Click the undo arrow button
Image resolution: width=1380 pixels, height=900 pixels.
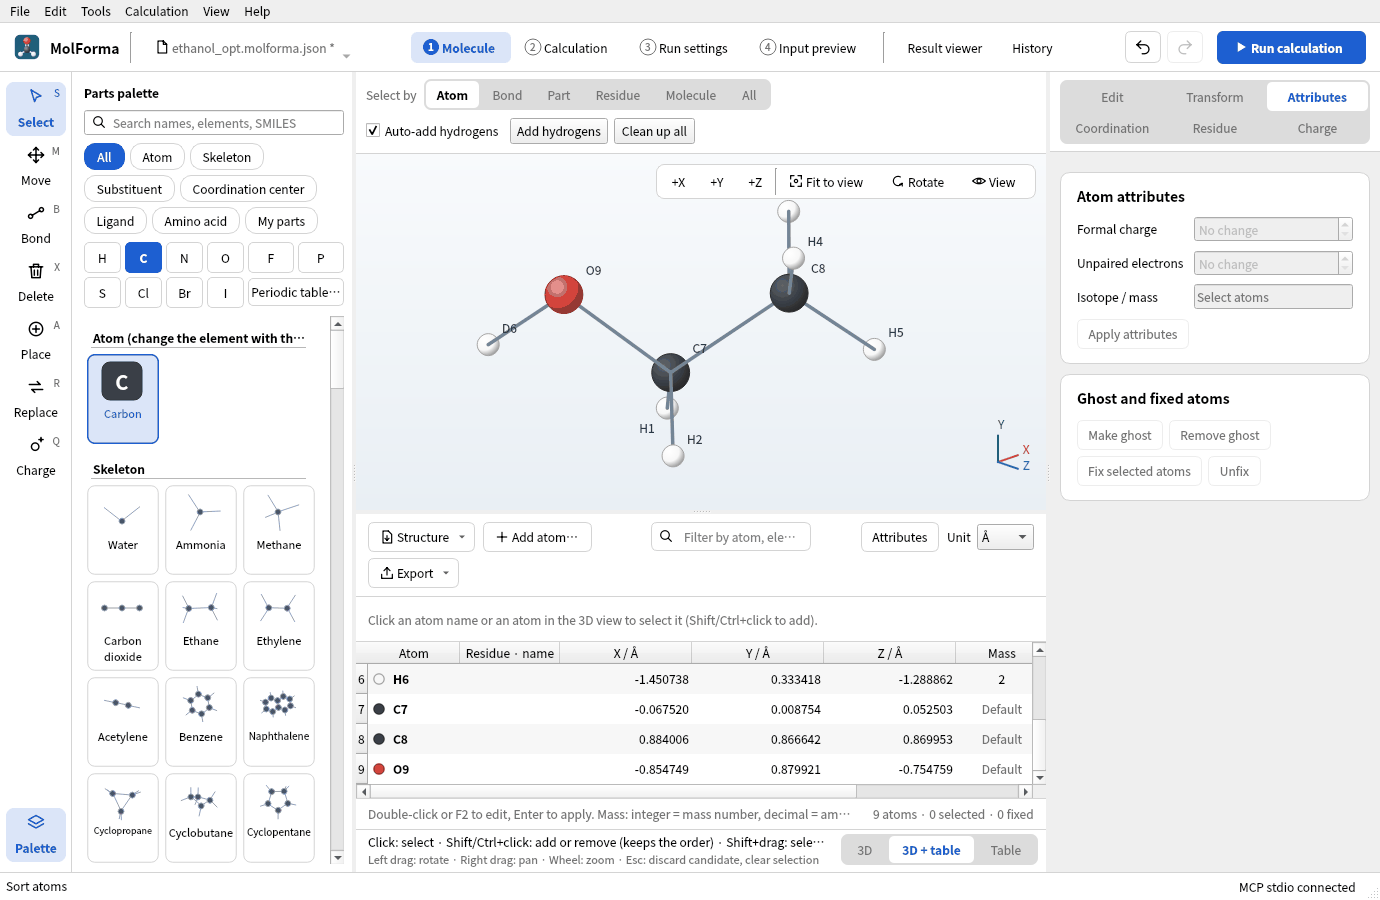tap(1143, 48)
